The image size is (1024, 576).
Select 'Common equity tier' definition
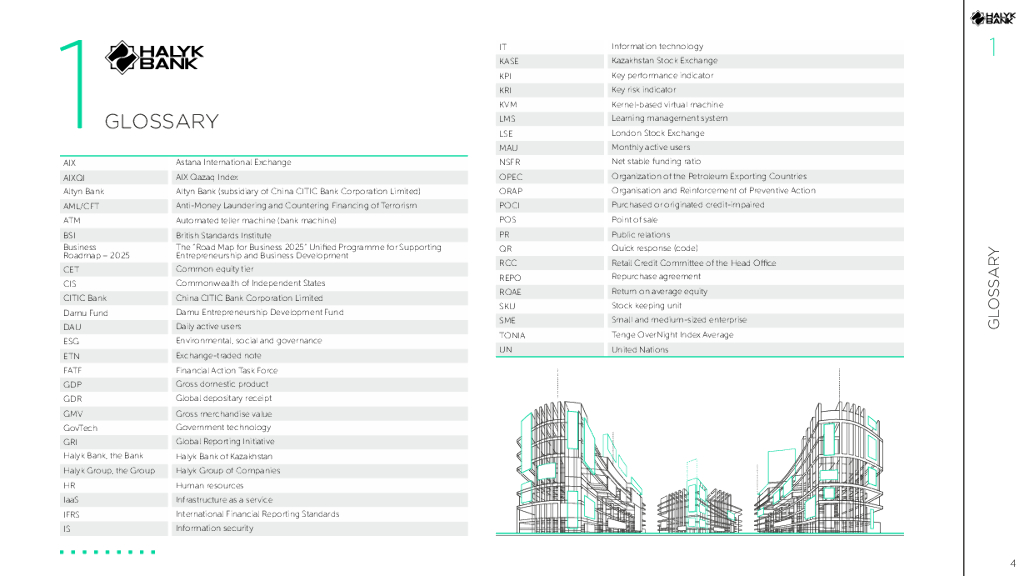point(214,268)
